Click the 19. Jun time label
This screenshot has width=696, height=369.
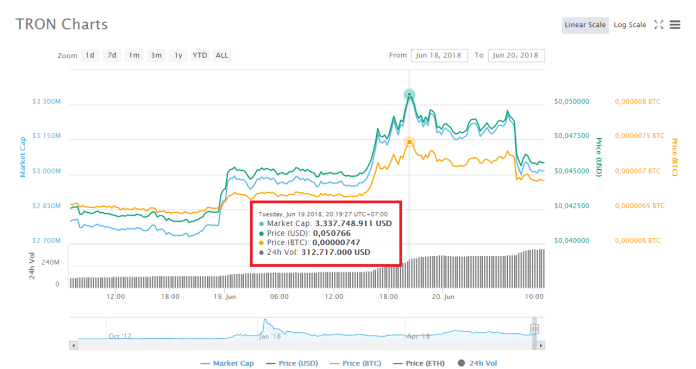pyautogui.click(x=225, y=297)
